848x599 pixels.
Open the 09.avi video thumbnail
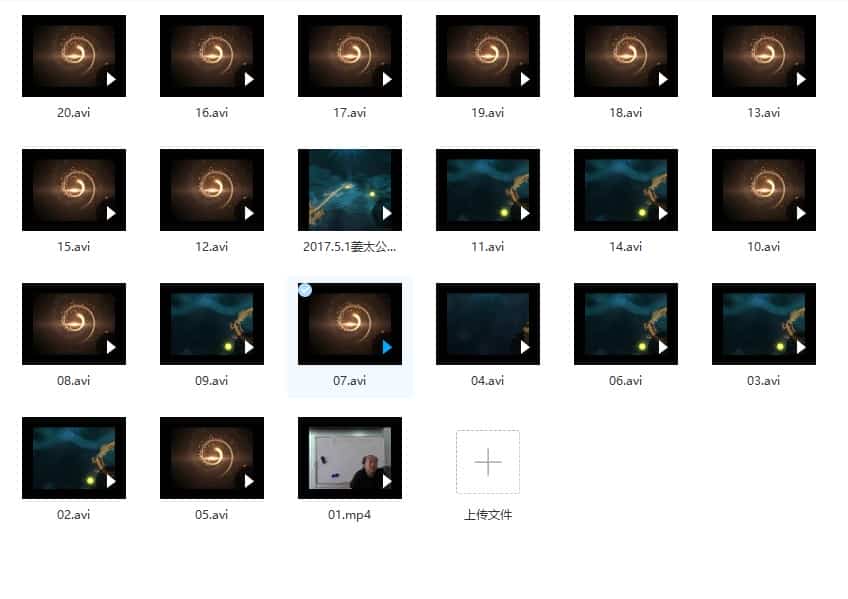(211, 324)
